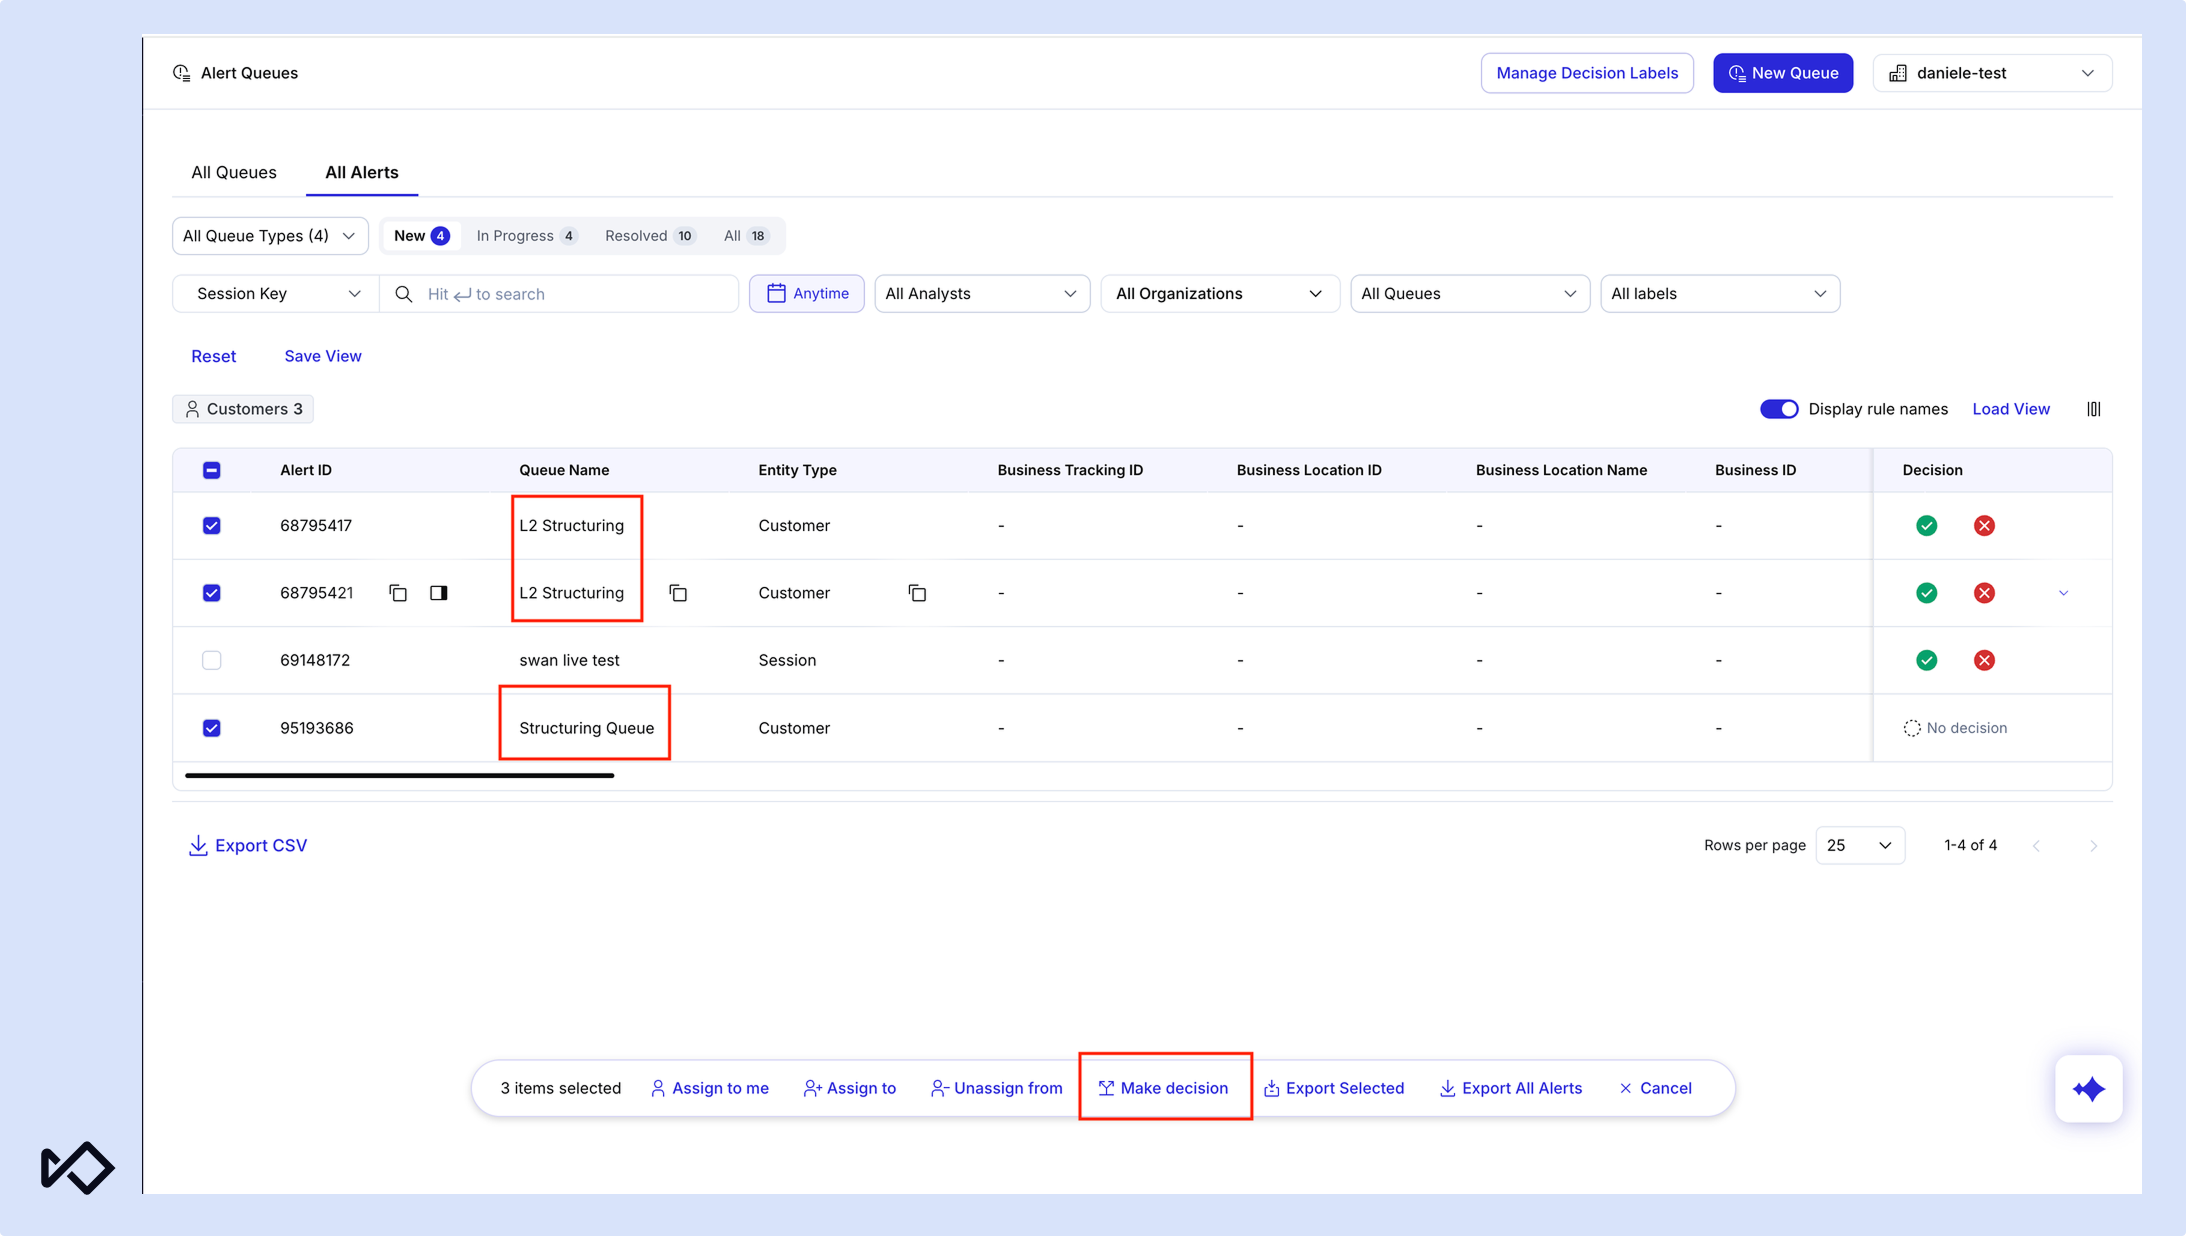
Task: Open side panel for alert 68795421
Action: click(x=438, y=593)
